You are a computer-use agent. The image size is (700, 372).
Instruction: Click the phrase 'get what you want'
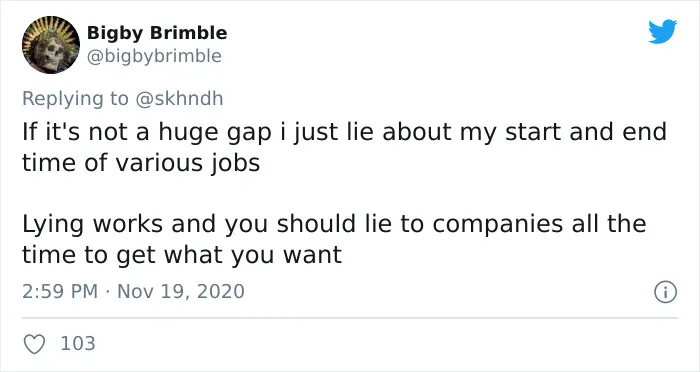click(x=229, y=256)
